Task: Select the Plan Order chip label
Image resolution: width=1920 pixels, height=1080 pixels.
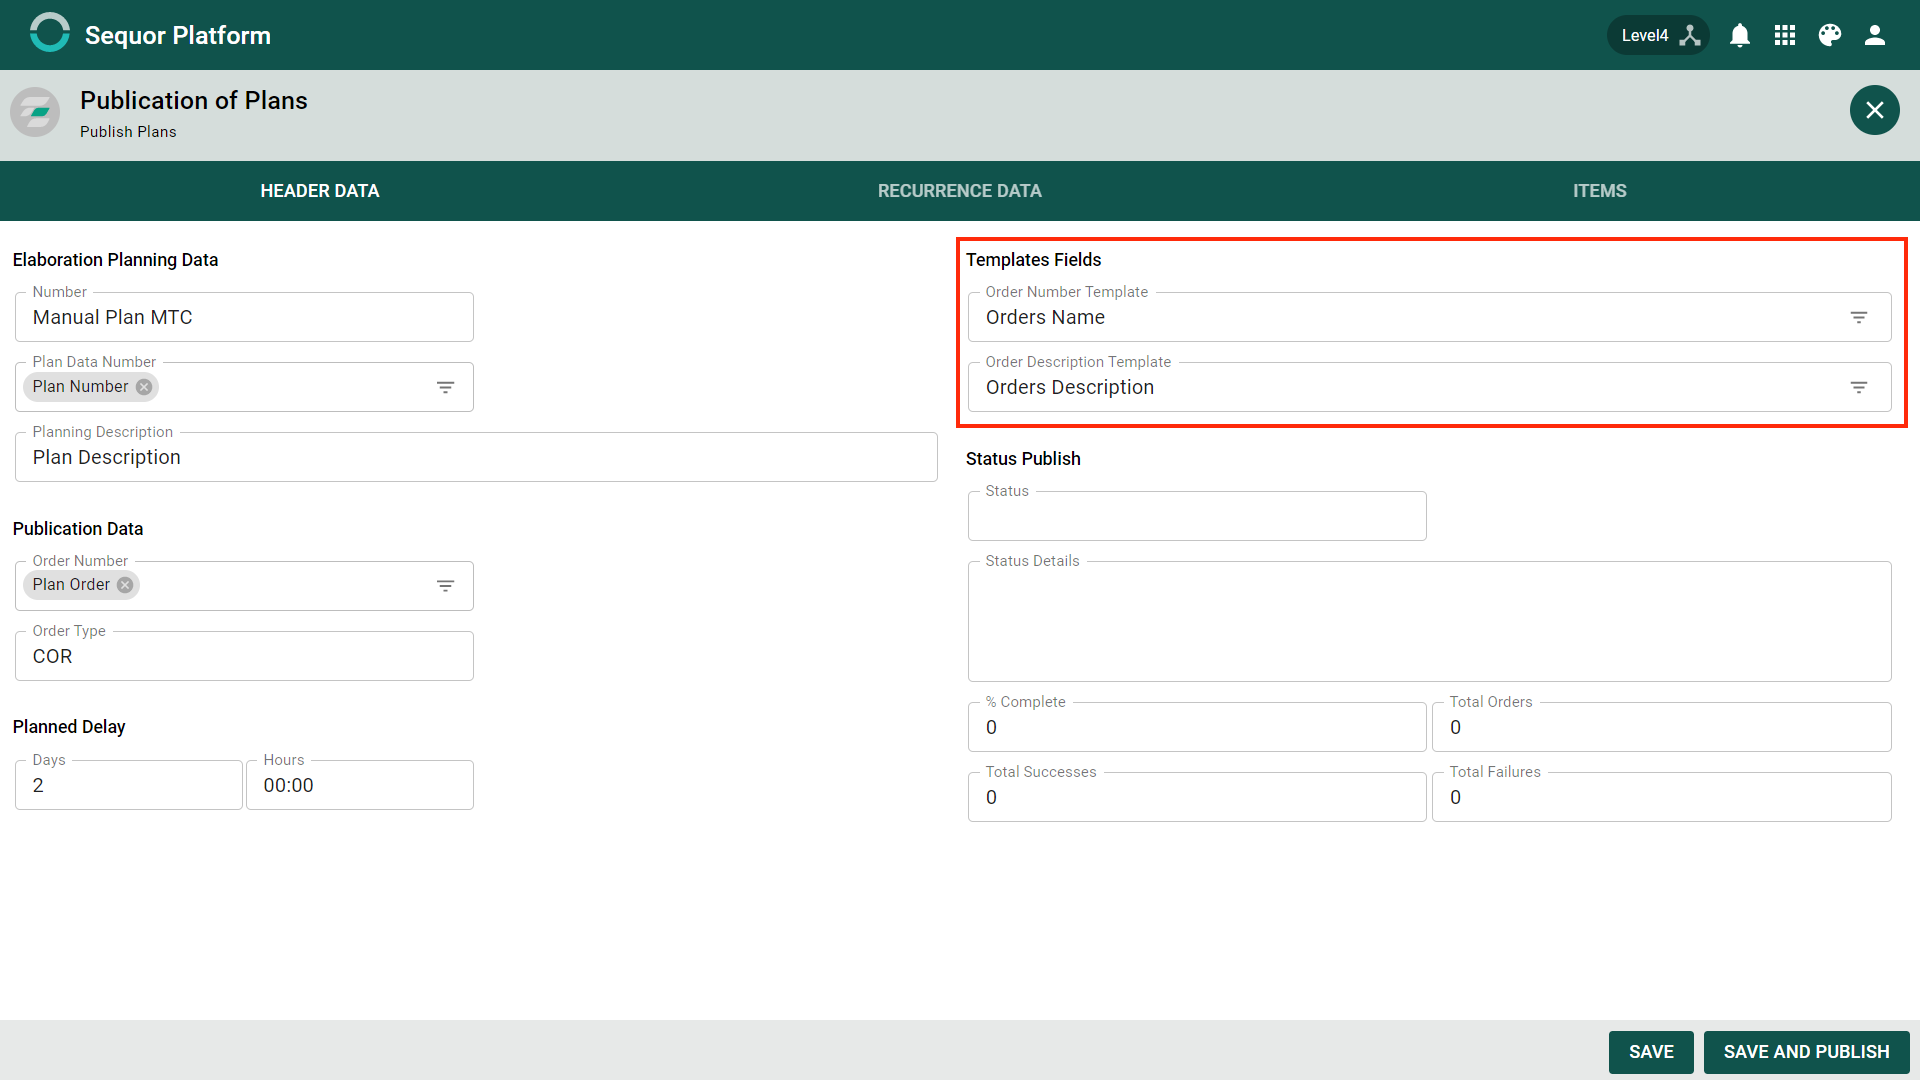Action: 71,585
